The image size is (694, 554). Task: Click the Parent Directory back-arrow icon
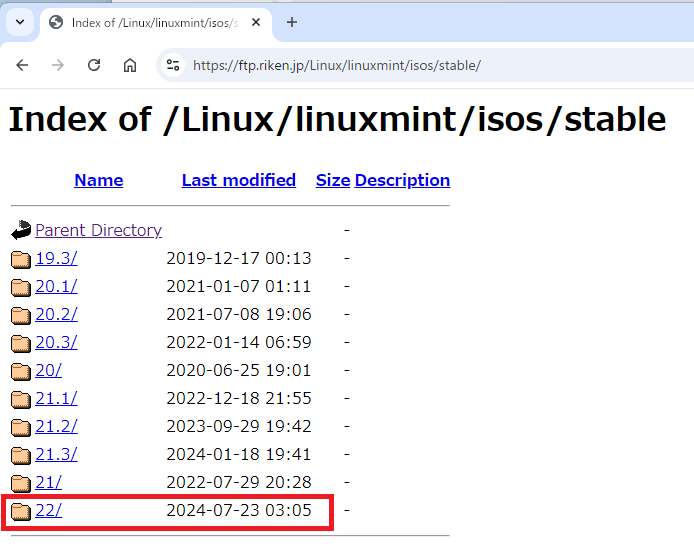(21, 231)
